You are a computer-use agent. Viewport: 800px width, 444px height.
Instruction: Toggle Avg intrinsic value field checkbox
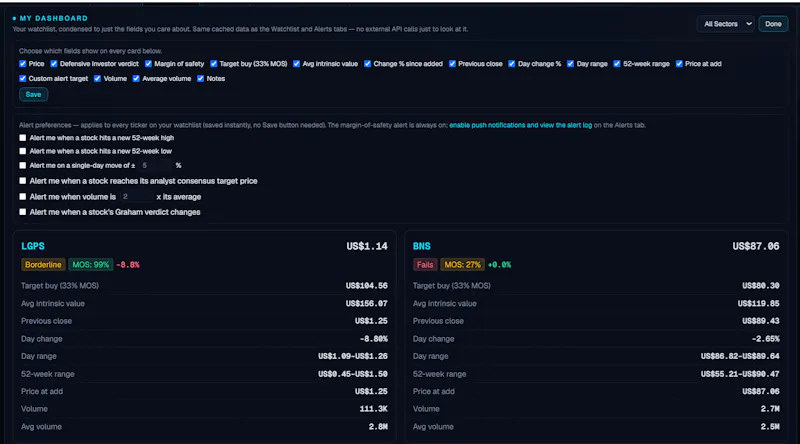tap(296, 64)
